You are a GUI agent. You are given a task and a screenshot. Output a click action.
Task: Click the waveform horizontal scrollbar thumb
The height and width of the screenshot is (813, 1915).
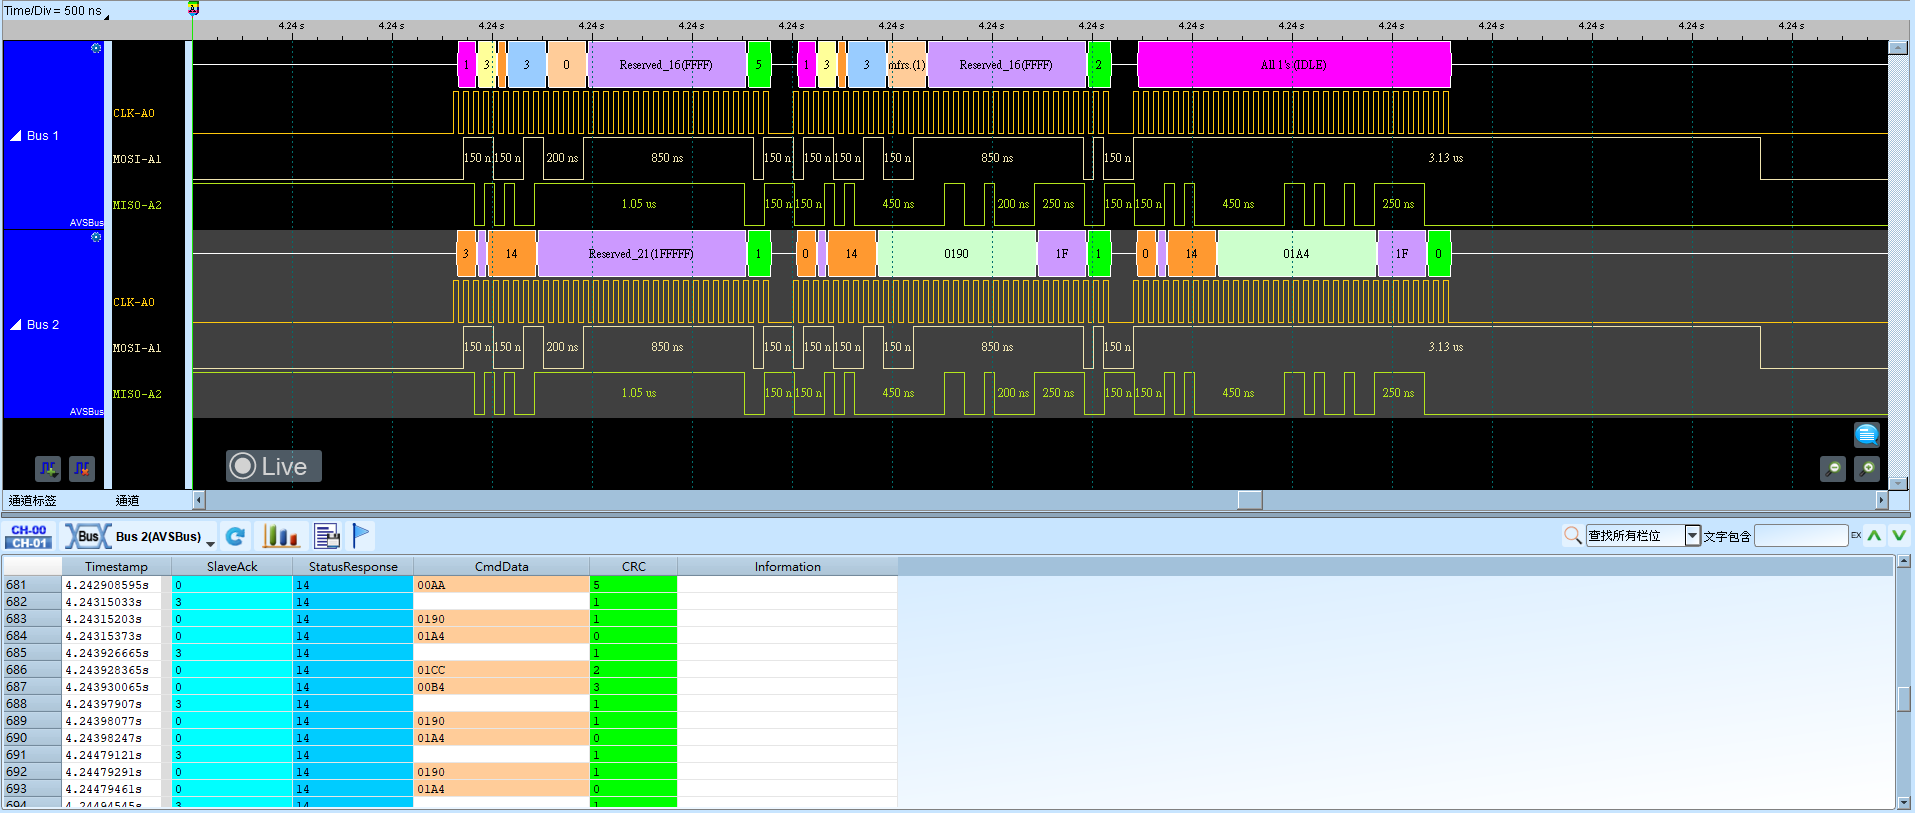tap(1250, 500)
